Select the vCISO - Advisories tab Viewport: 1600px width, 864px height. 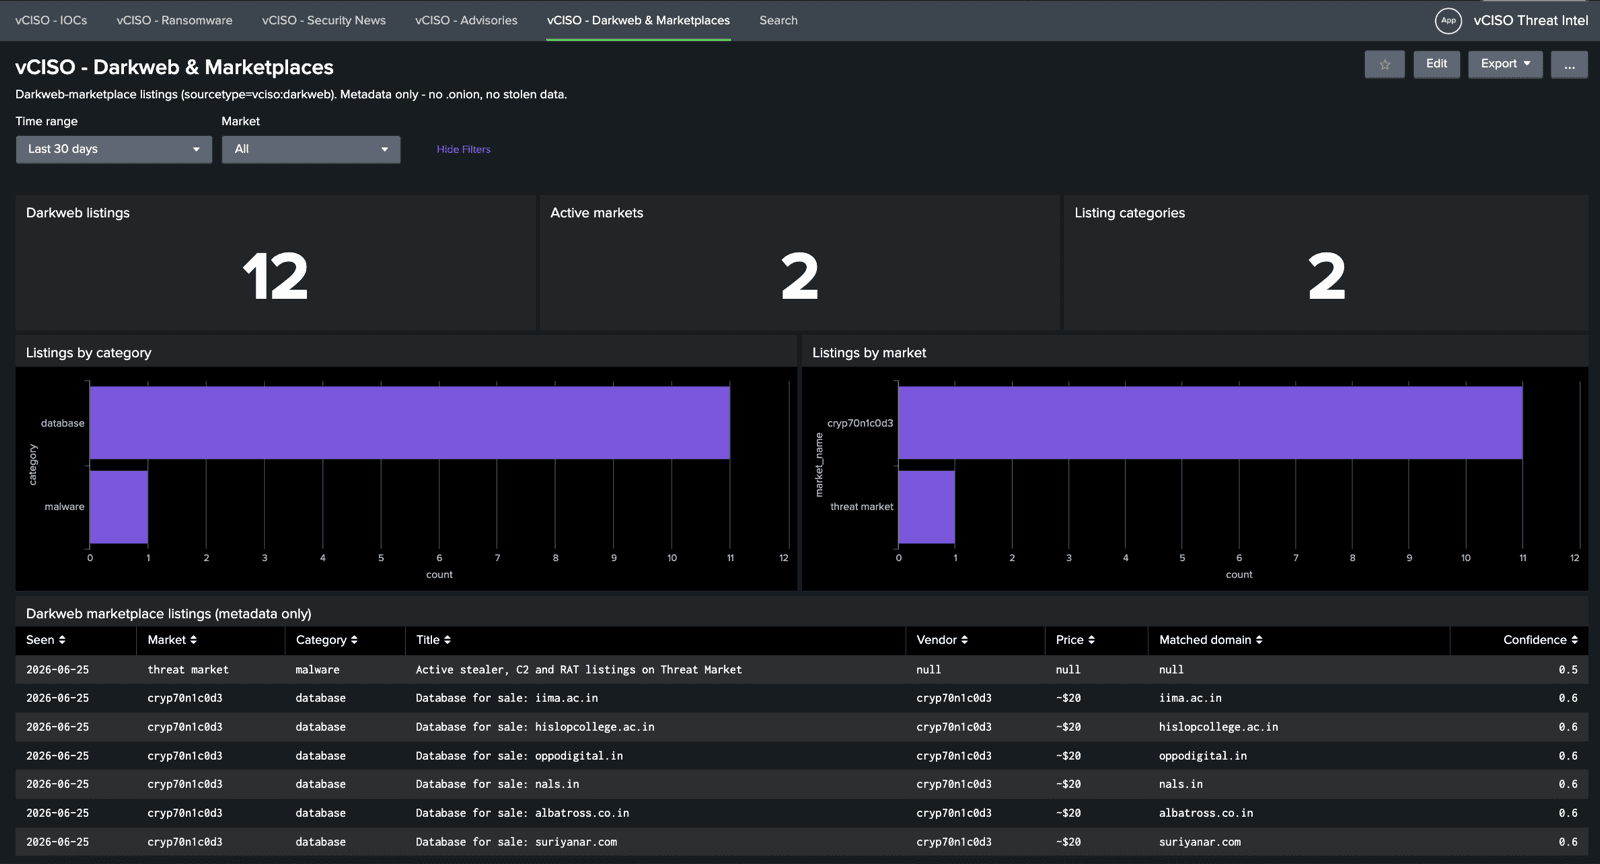[466, 20]
